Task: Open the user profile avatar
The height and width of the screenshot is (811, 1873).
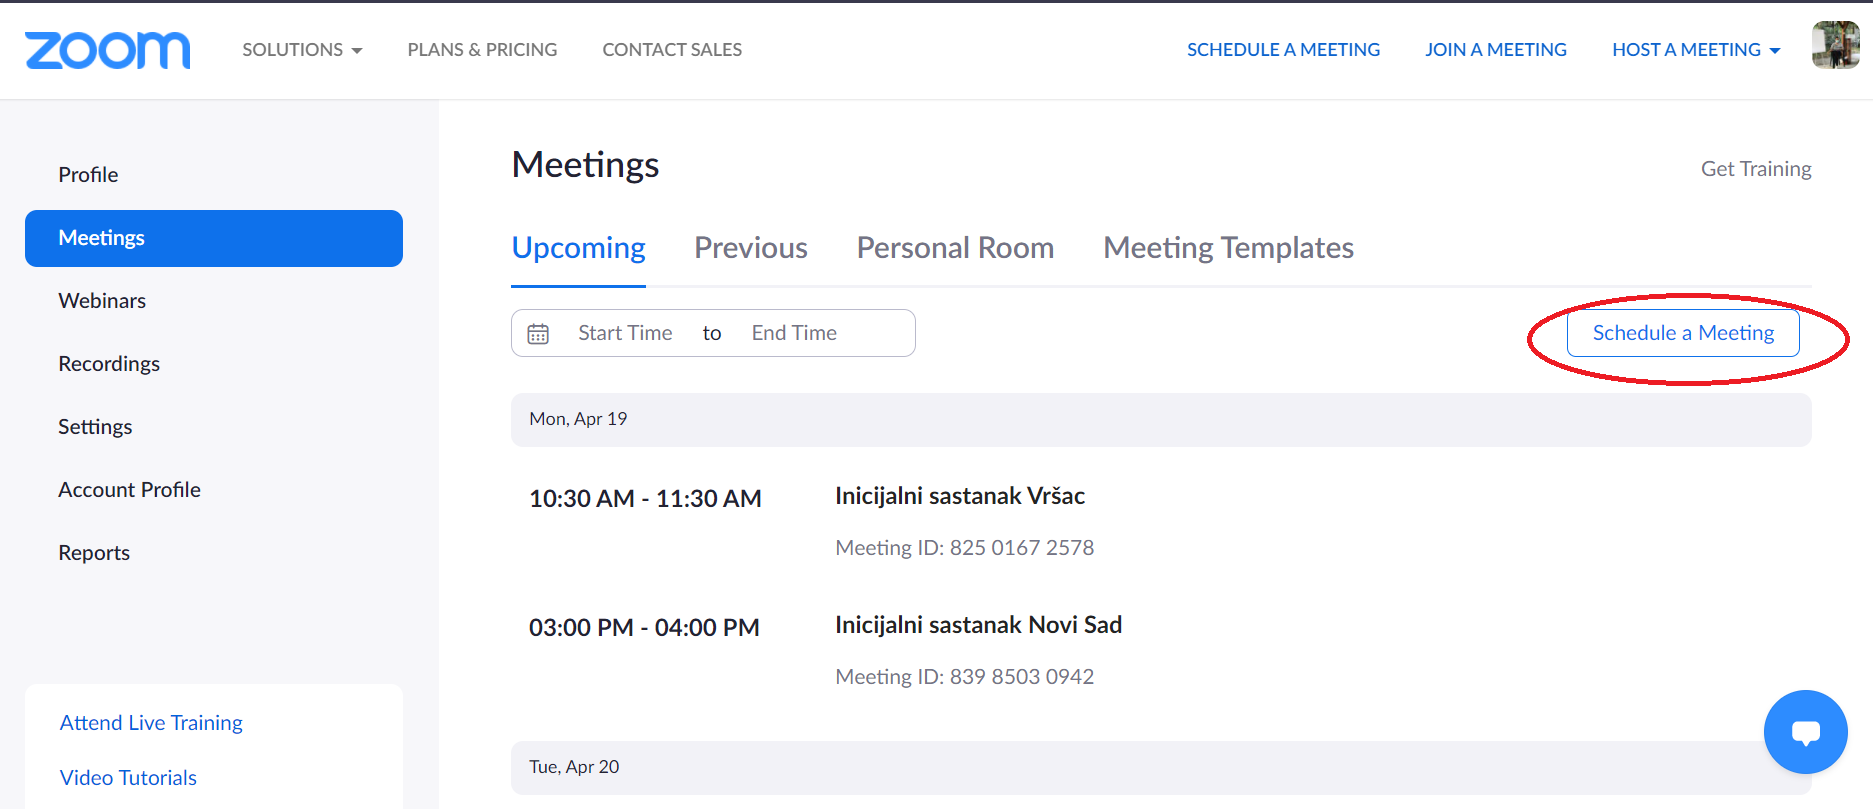Action: click(1835, 45)
